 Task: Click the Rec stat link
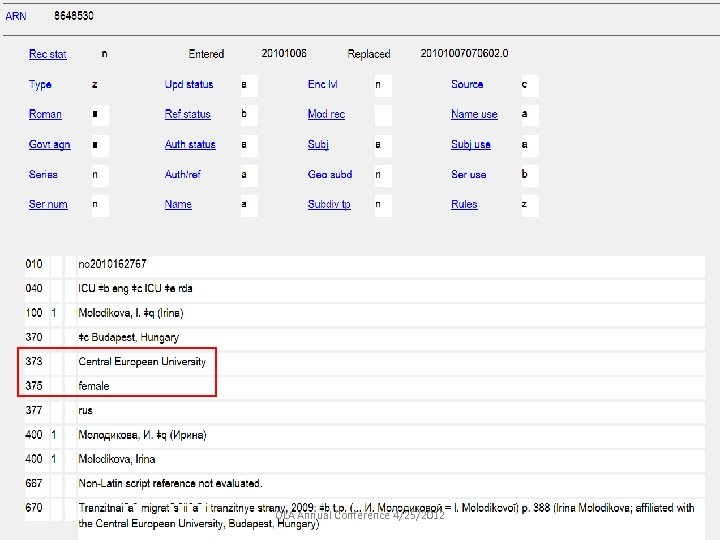[47, 54]
